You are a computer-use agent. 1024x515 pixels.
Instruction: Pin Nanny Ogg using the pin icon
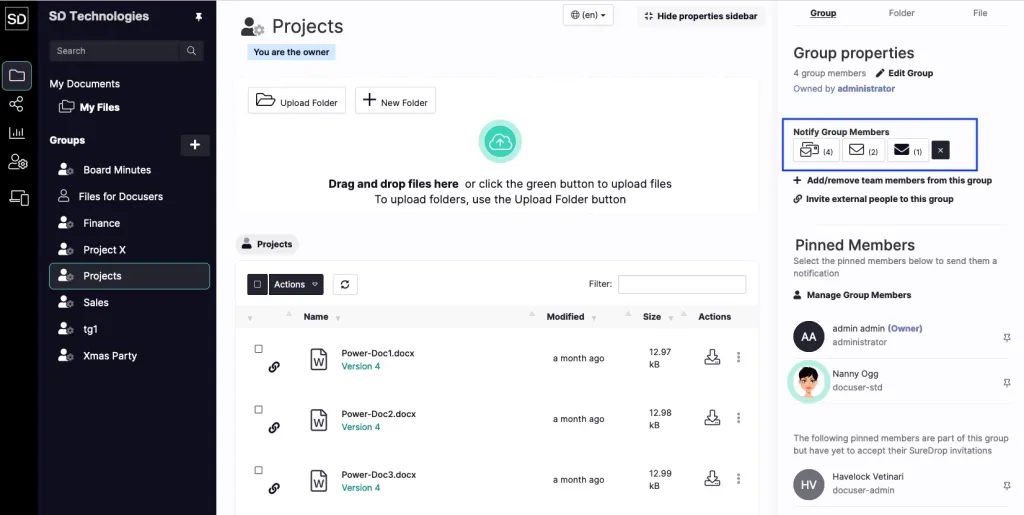click(1006, 383)
